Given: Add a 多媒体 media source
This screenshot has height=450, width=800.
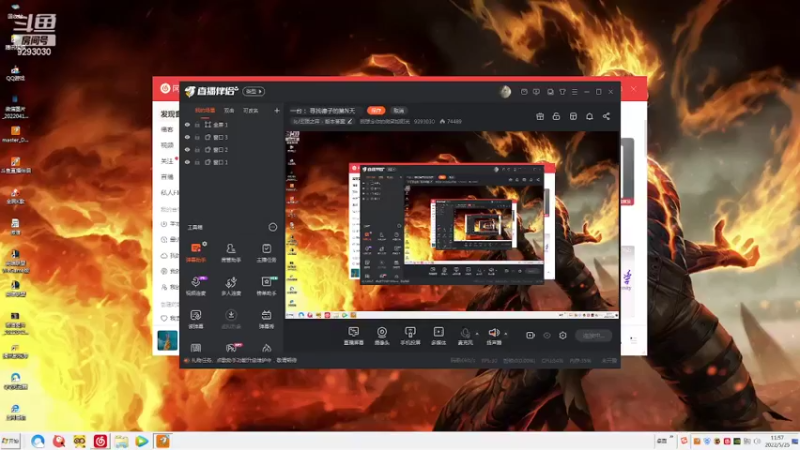Looking at the screenshot, I should (438, 336).
